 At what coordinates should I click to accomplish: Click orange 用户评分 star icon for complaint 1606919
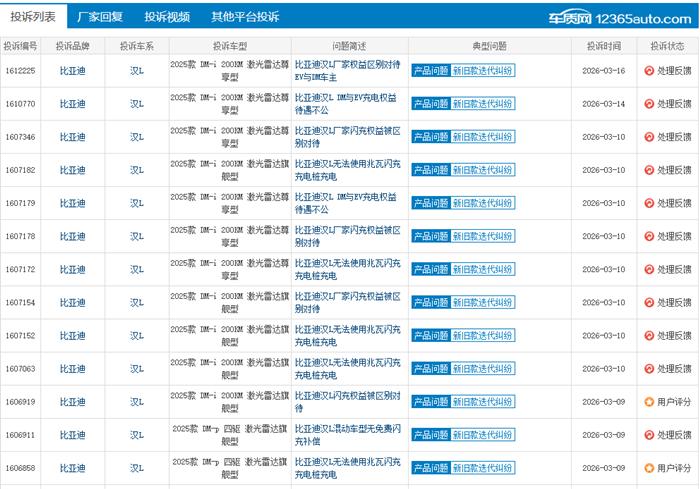point(648,402)
